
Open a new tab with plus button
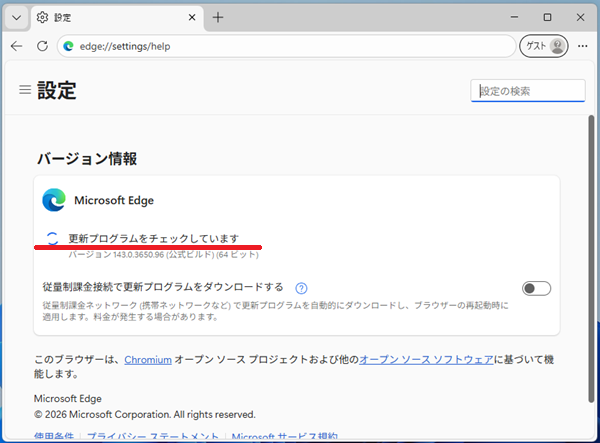pyautogui.click(x=218, y=17)
